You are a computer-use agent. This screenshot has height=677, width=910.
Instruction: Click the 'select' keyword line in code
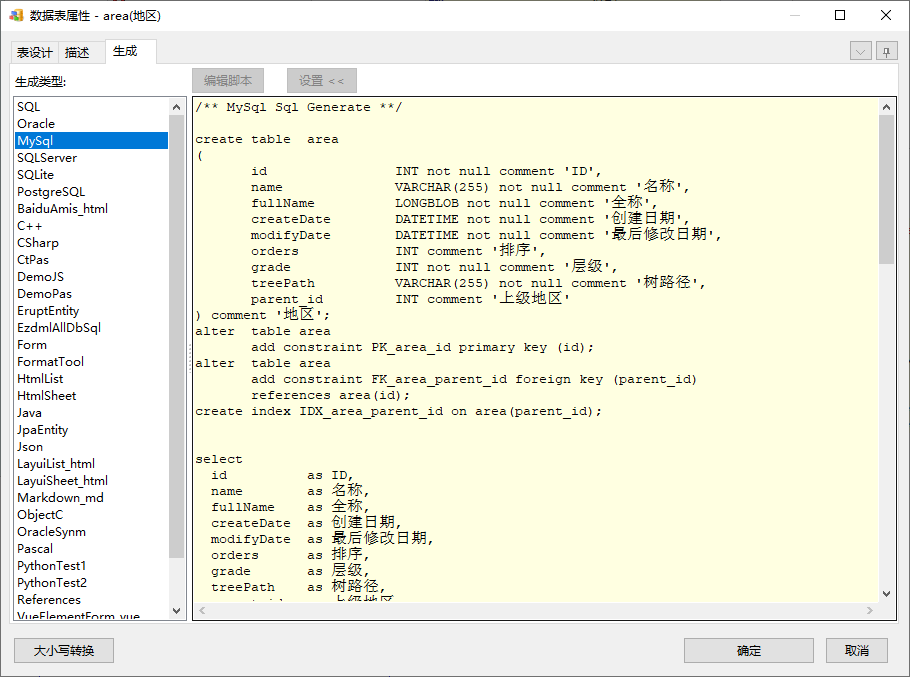coord(219,459)
